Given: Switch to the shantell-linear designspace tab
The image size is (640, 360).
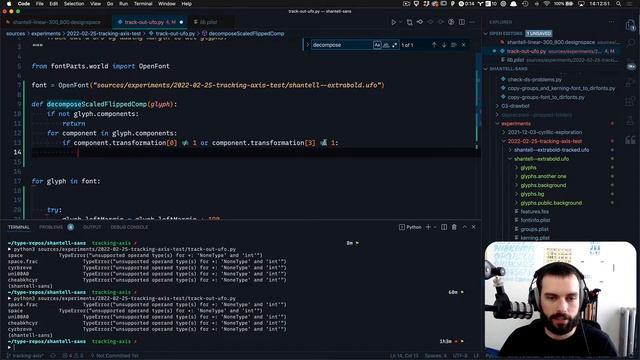Looking at the screenshot, I should (56, 22).
